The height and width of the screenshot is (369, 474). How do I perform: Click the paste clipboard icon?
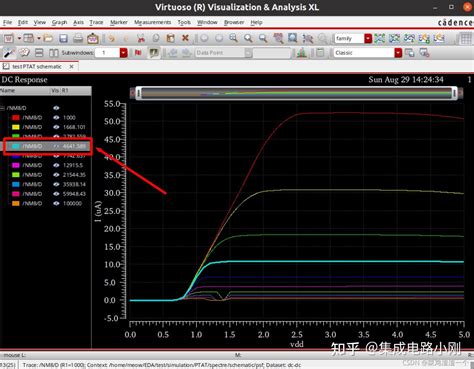click(170, 38)
